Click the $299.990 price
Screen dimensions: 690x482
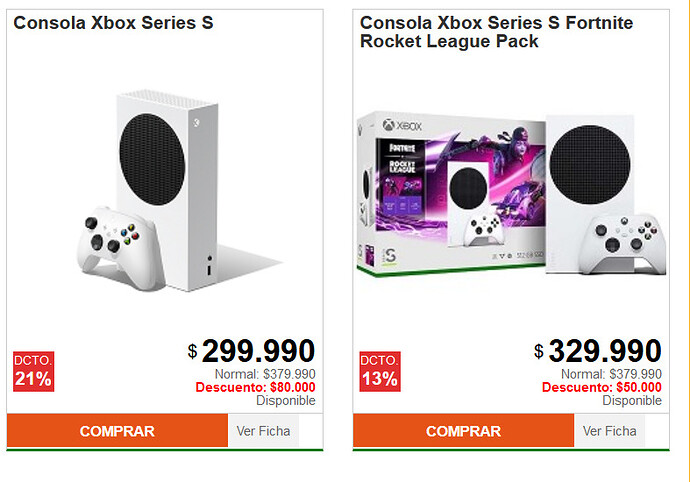point(258,351)
